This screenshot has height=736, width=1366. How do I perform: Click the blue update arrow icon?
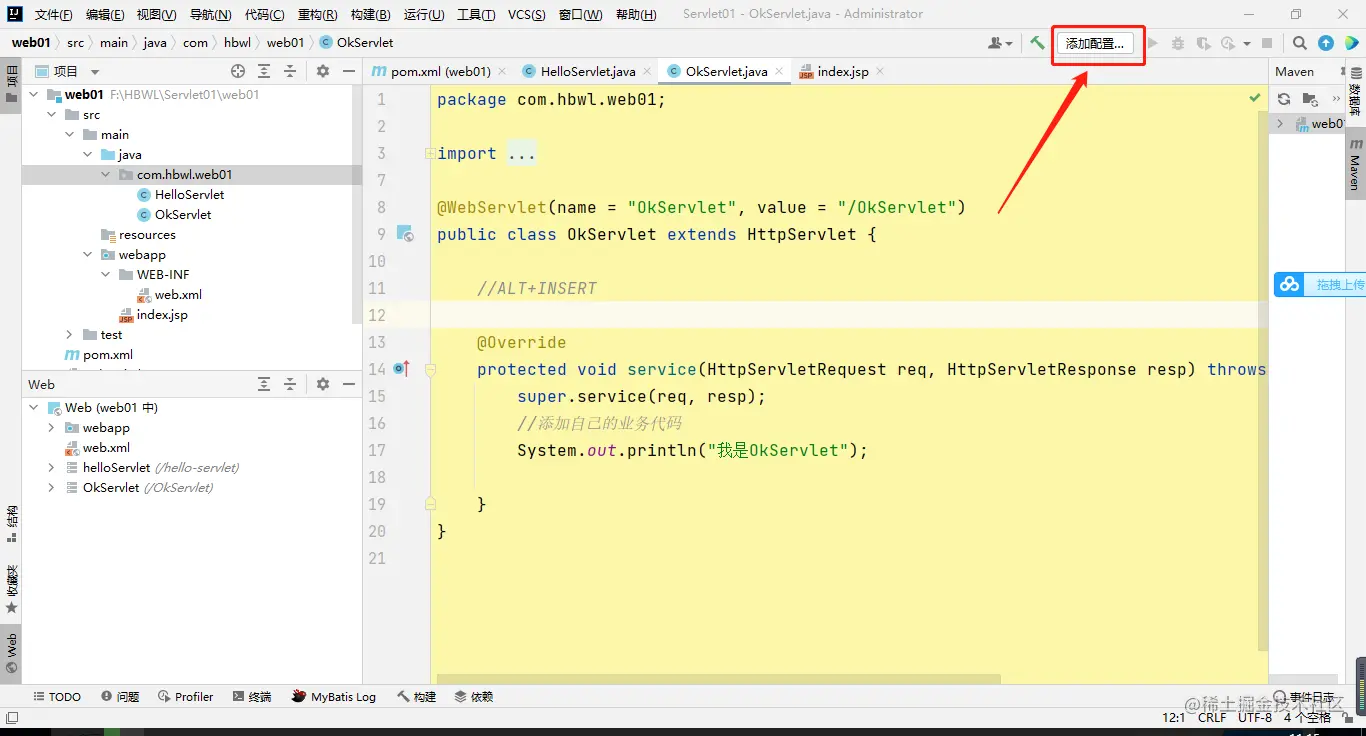click(1326, 43)
